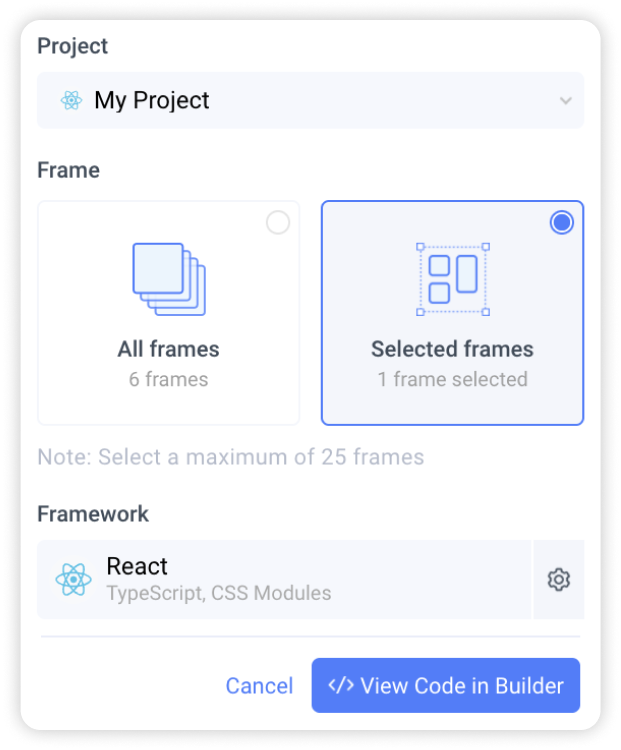621x750 pixels.
Task: Open the React framework selector
Action: (284, 579)
